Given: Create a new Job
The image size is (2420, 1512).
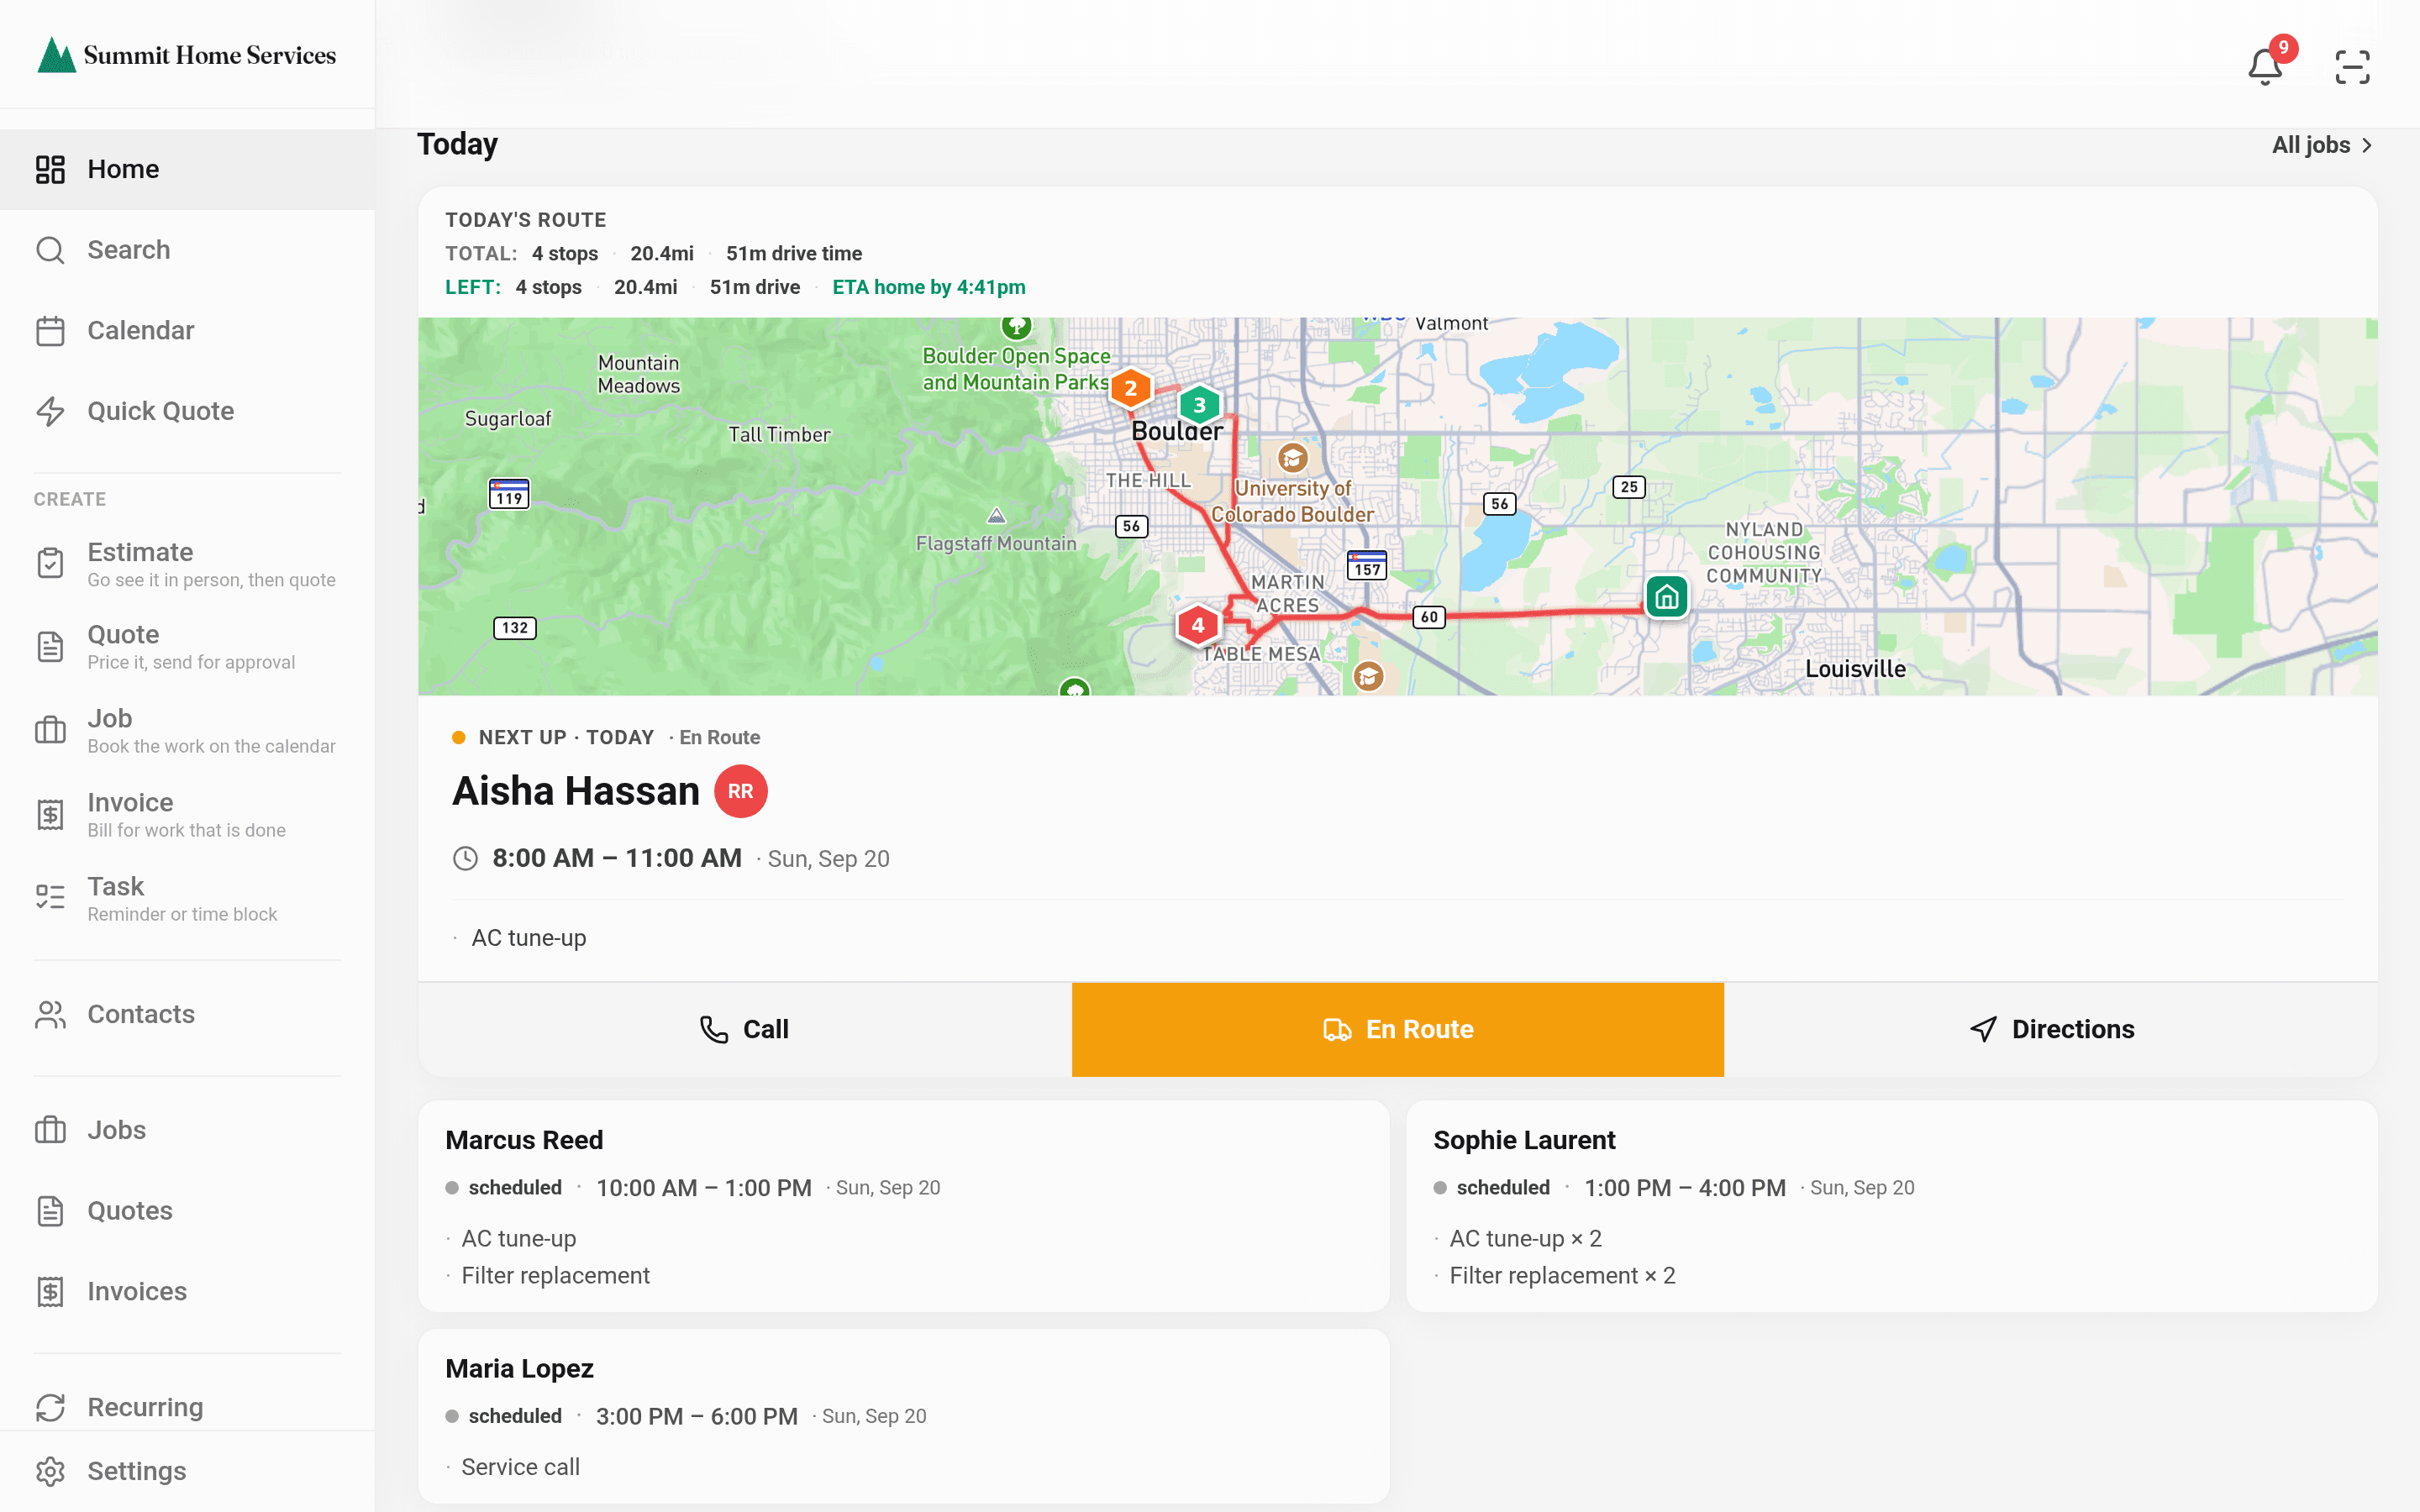Looking at the screenshot, I should 187,731.
